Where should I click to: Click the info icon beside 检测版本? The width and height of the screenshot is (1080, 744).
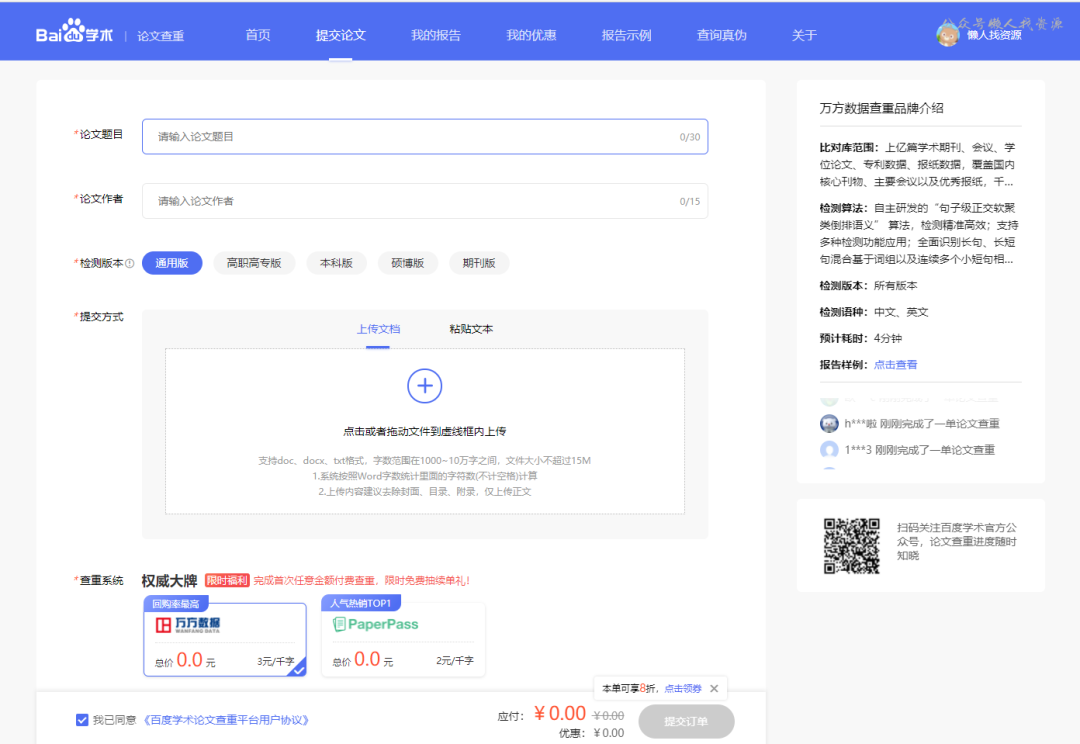click(129, 263)
